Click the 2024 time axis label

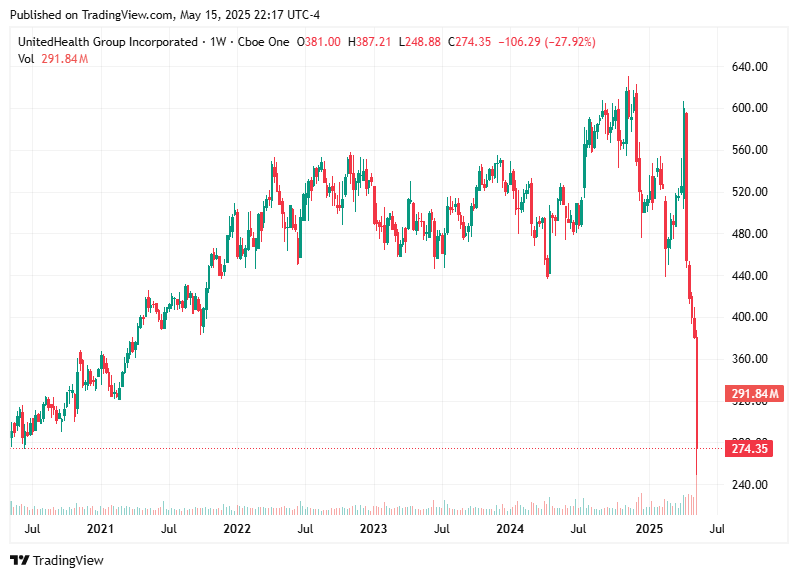coord(510,529)
